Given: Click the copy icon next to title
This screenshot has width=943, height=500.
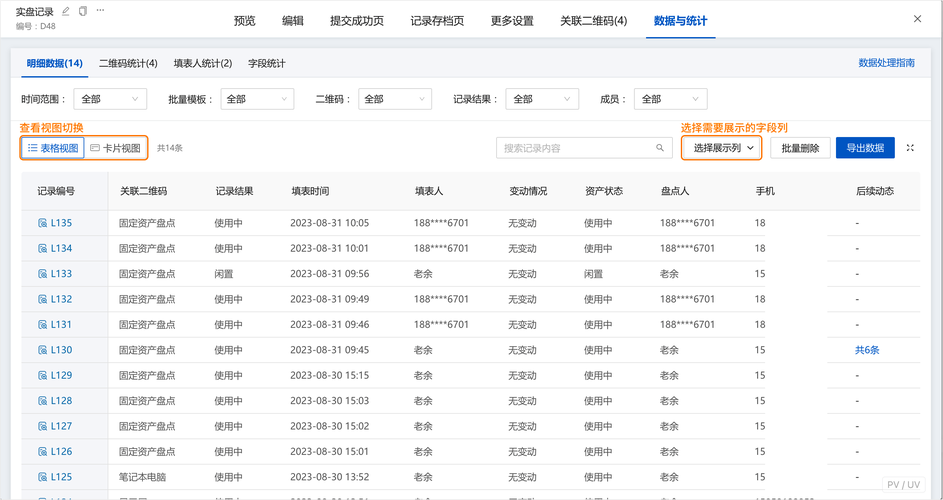Looking at the screenshot, I should (83, 11).
